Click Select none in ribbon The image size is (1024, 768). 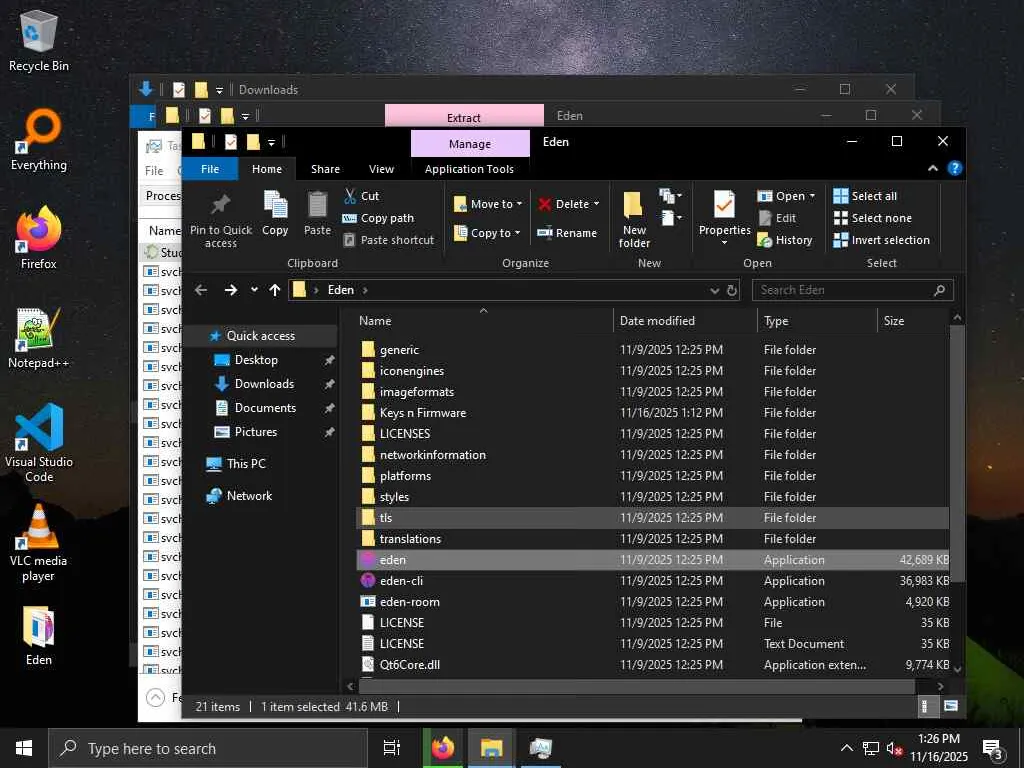(x=873, y=218)
